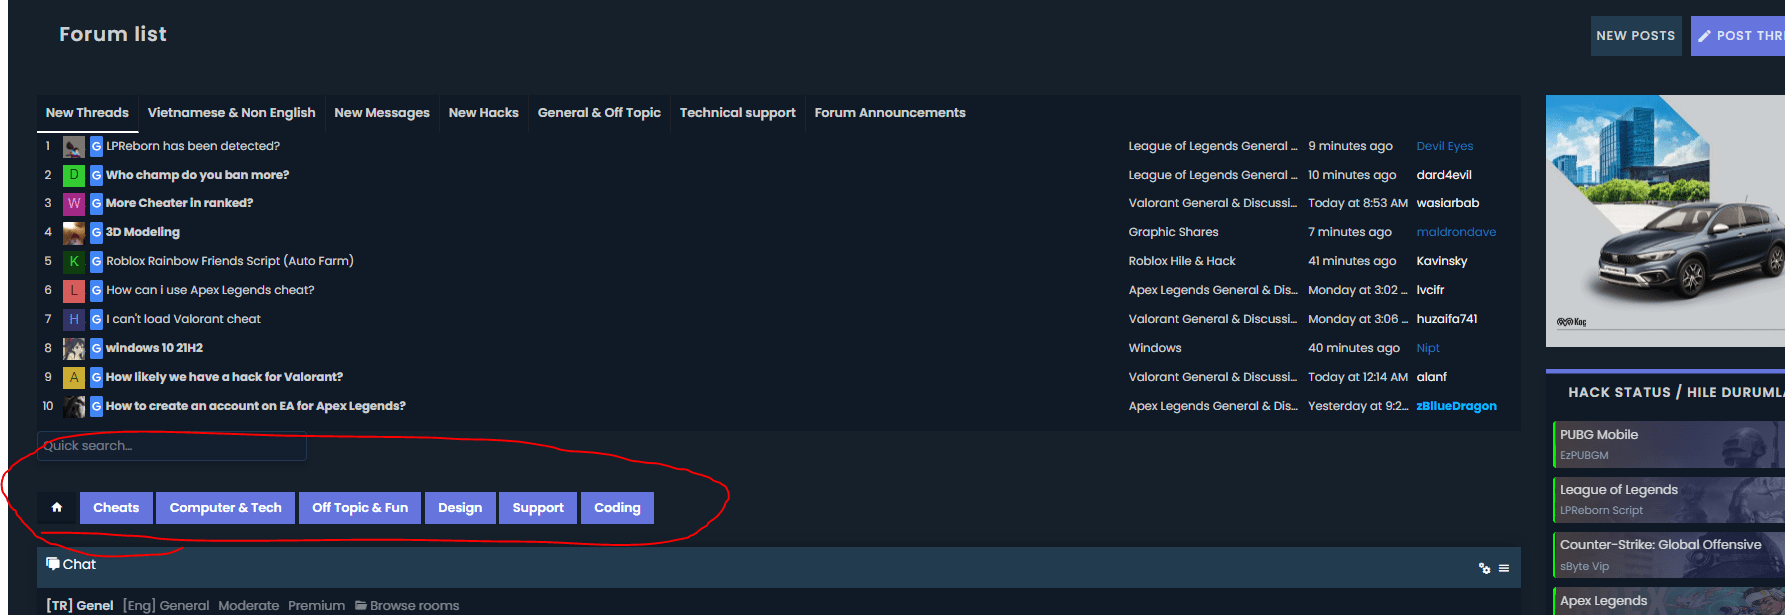Switch to [Eng] General chat room
Viewport: 1785px width, 615px height.
[x=166, y=606]
